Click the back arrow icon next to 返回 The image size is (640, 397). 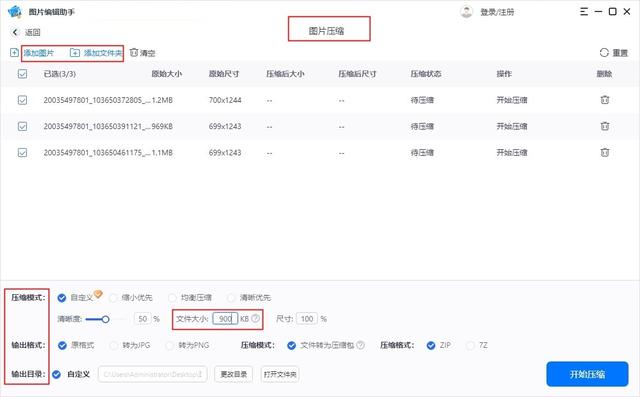click(15, 32)
